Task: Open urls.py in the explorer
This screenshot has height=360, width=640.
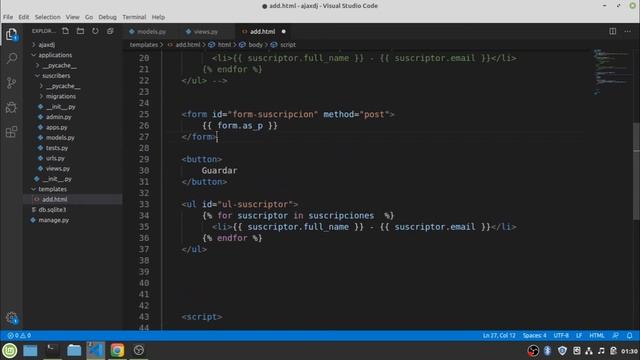Action: [55, 158]
